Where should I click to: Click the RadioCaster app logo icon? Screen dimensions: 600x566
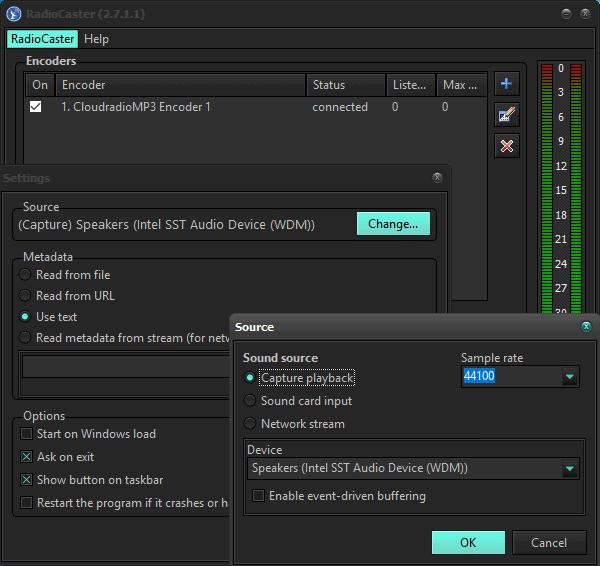(x=15, y=13)
